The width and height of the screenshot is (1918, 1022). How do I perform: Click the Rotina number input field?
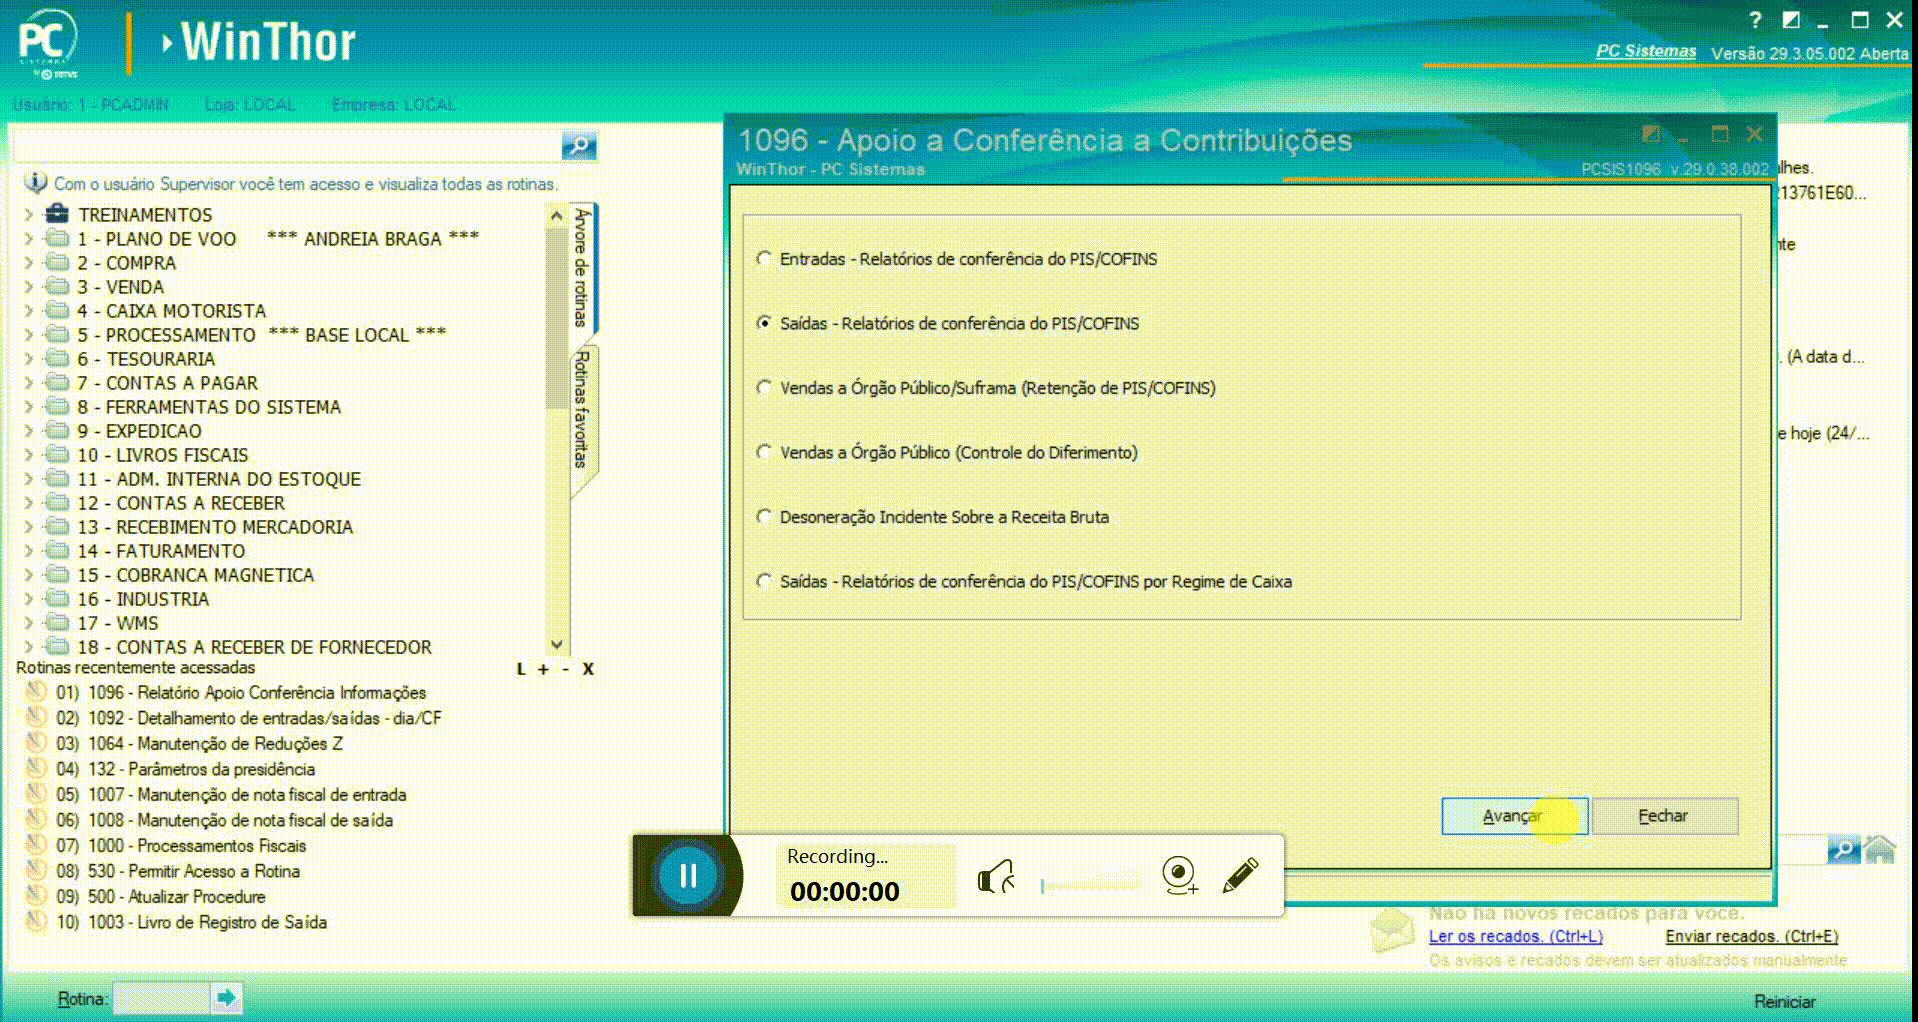tap(161, 997)
